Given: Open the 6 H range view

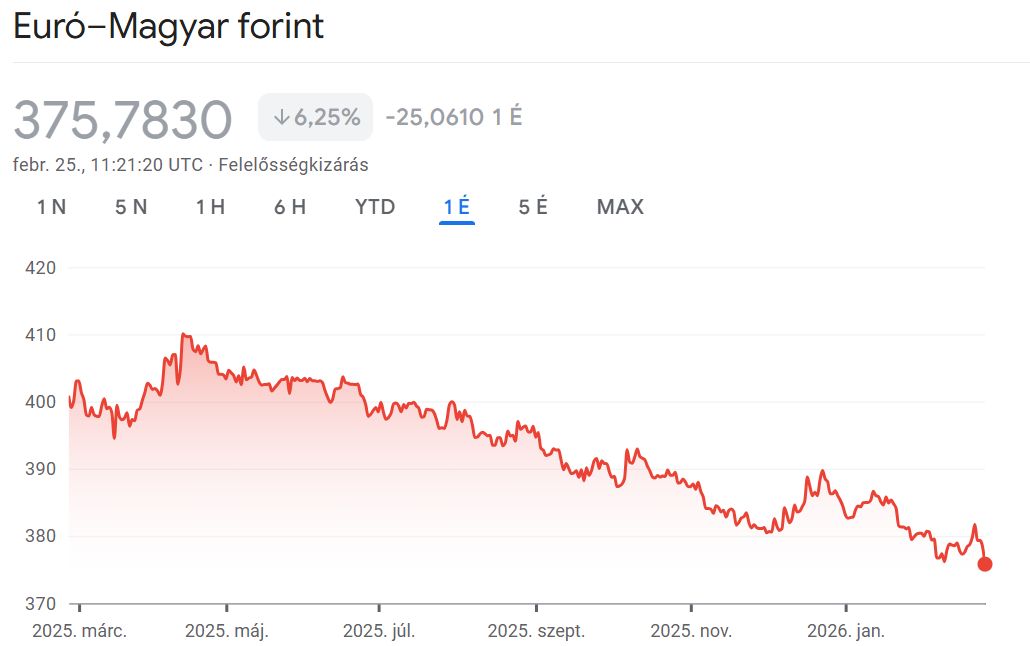Looking at the screenshot, I should tap(290, 207).
